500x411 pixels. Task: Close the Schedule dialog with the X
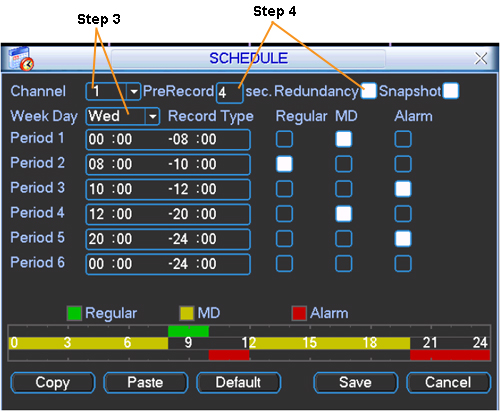tap(481, 58)
